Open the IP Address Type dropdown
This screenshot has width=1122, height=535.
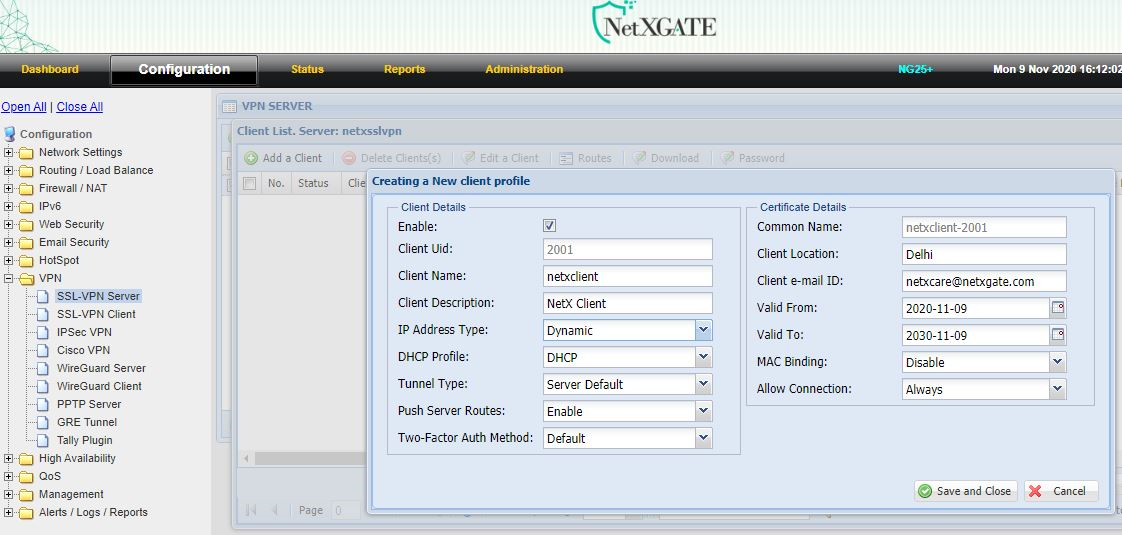coord(703,330)
